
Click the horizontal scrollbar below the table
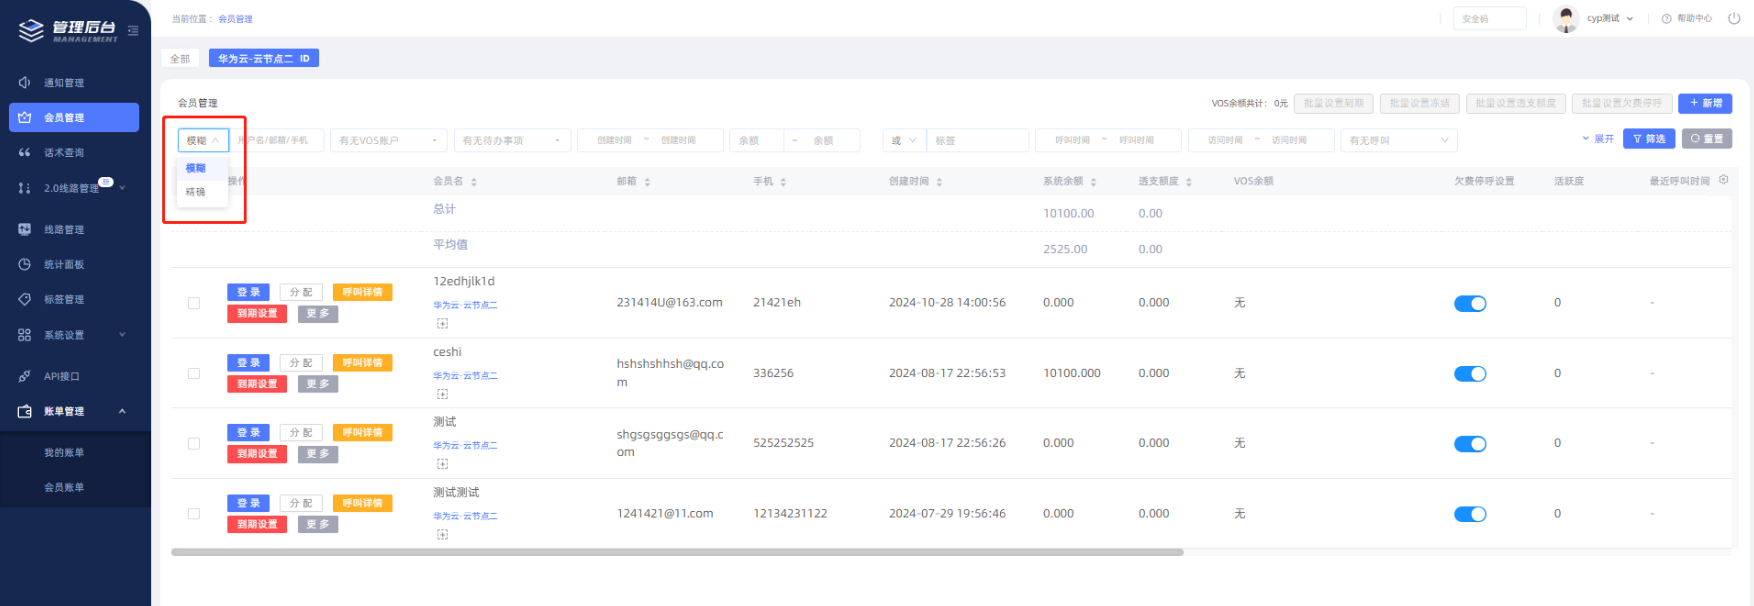[677, 552]
